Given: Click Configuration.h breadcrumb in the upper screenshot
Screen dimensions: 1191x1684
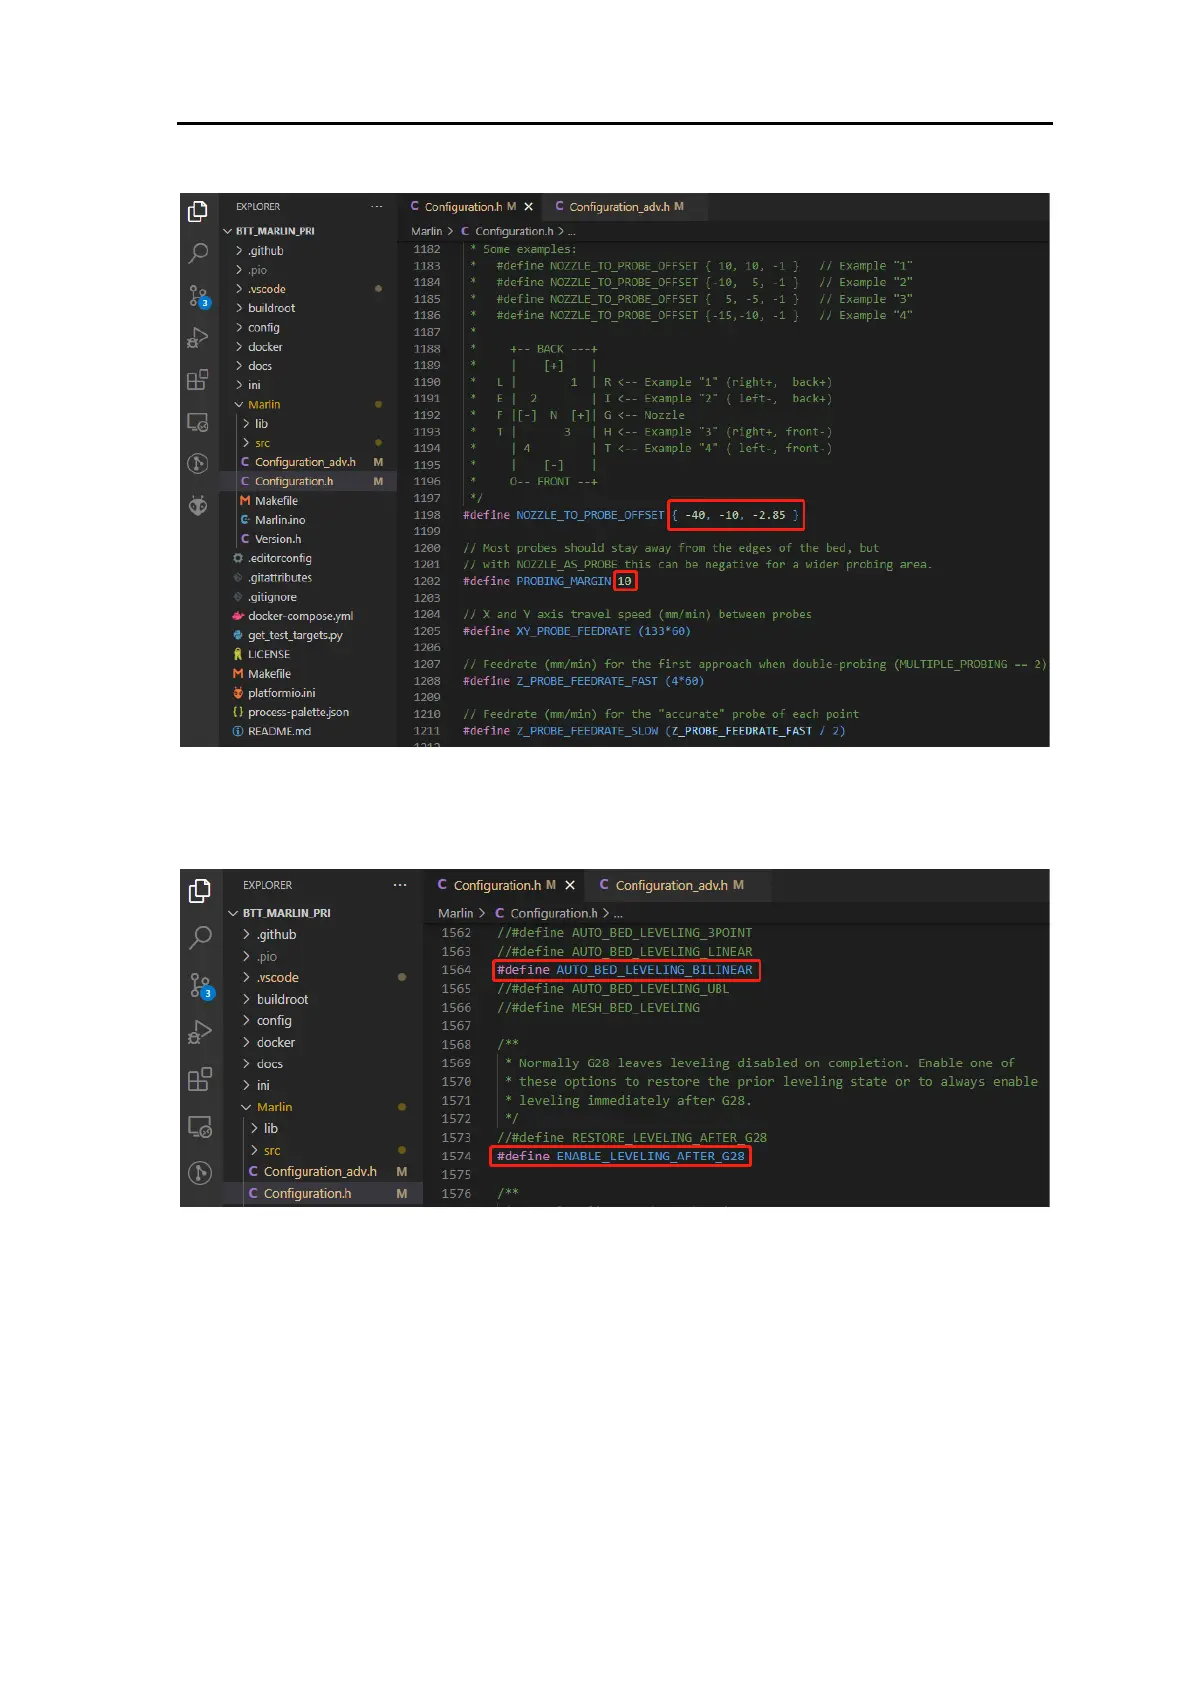Looking at the screenshot, I should click(x=514, y=231).
